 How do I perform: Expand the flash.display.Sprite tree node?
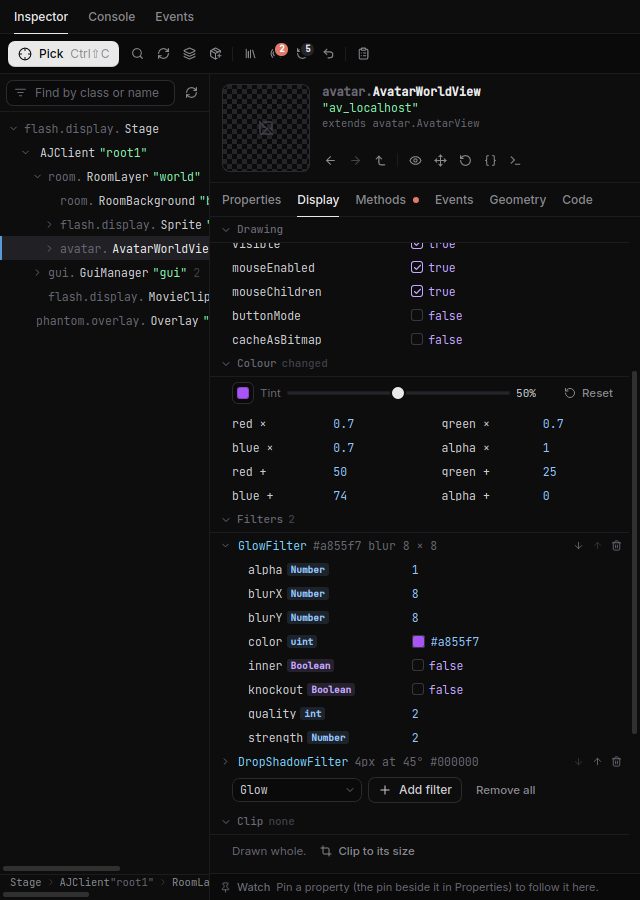coord(49,224)
